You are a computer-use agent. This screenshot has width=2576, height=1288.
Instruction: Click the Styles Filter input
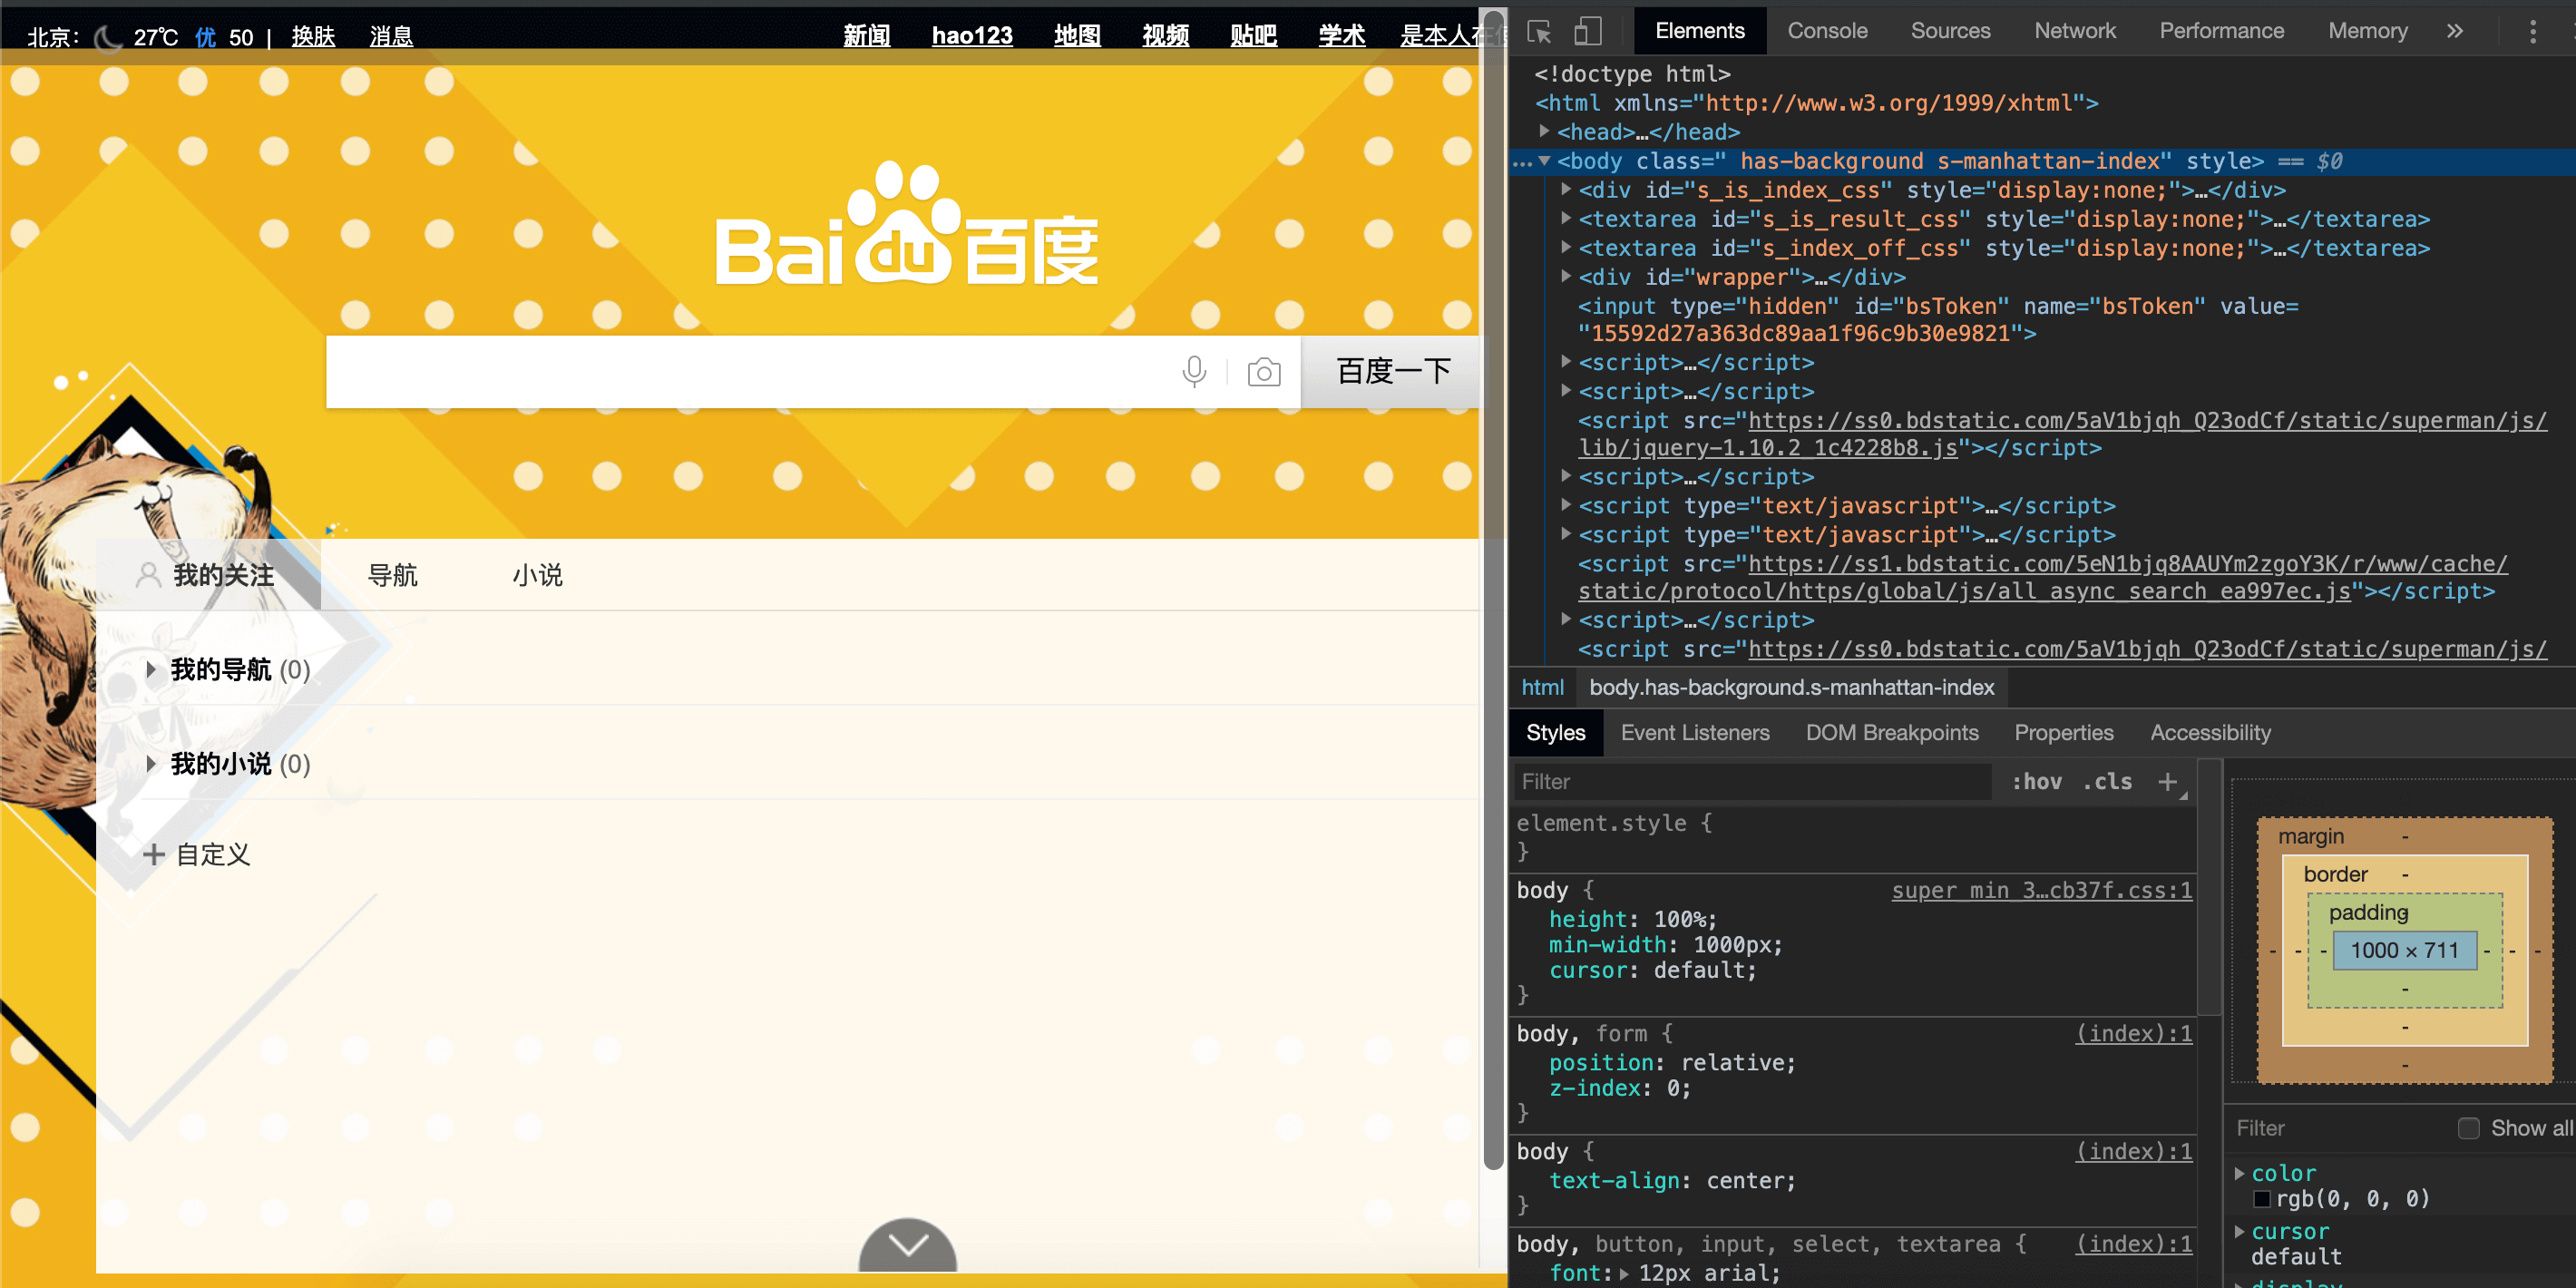coord(1752,782)
